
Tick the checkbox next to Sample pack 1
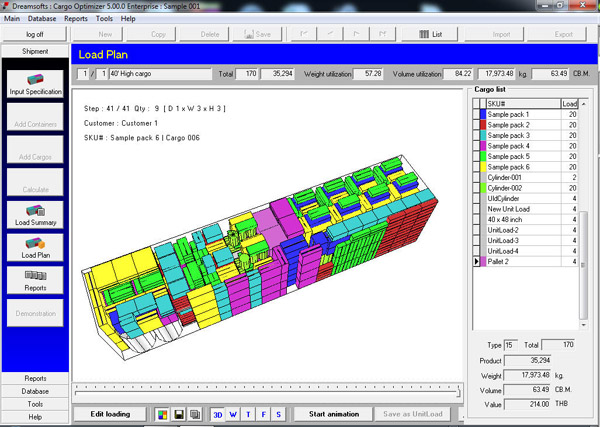(x=476, y=114)
